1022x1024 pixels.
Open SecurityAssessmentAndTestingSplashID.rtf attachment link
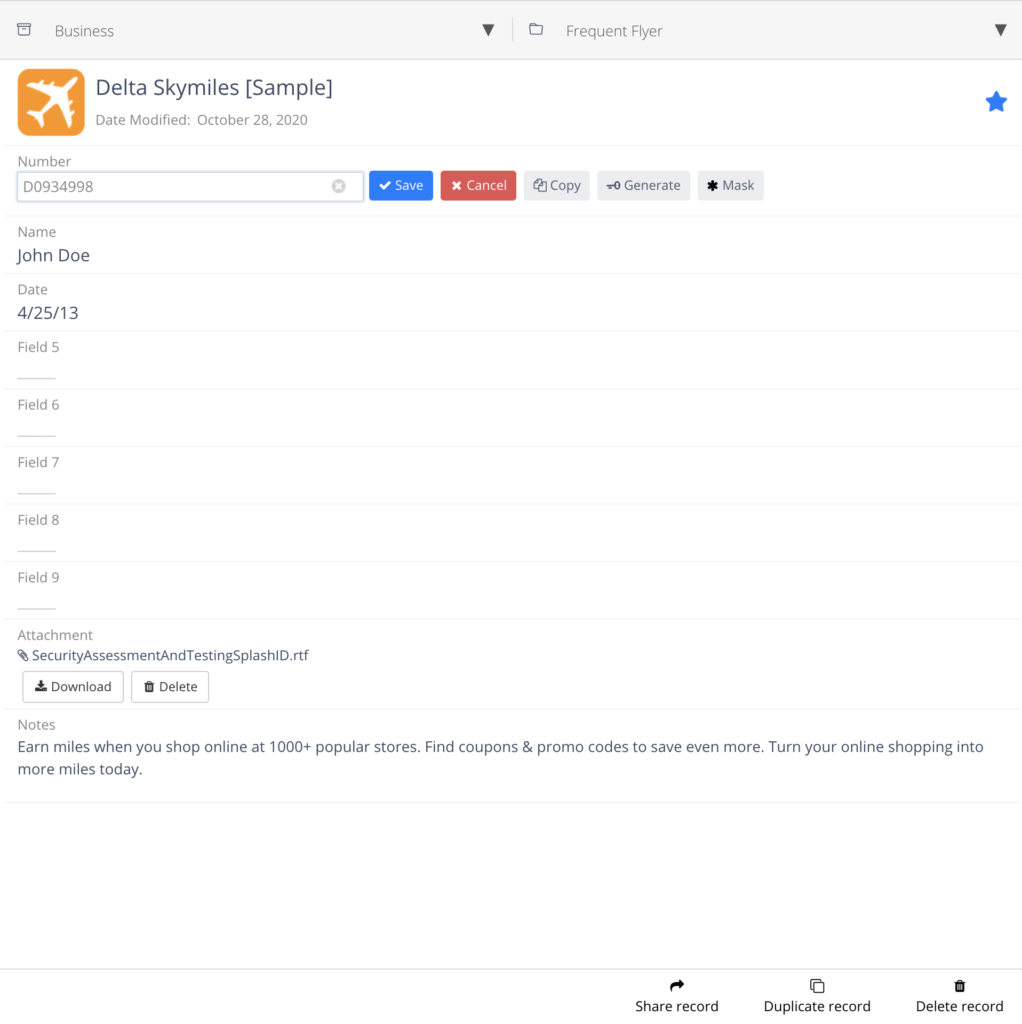coord(169,656)
